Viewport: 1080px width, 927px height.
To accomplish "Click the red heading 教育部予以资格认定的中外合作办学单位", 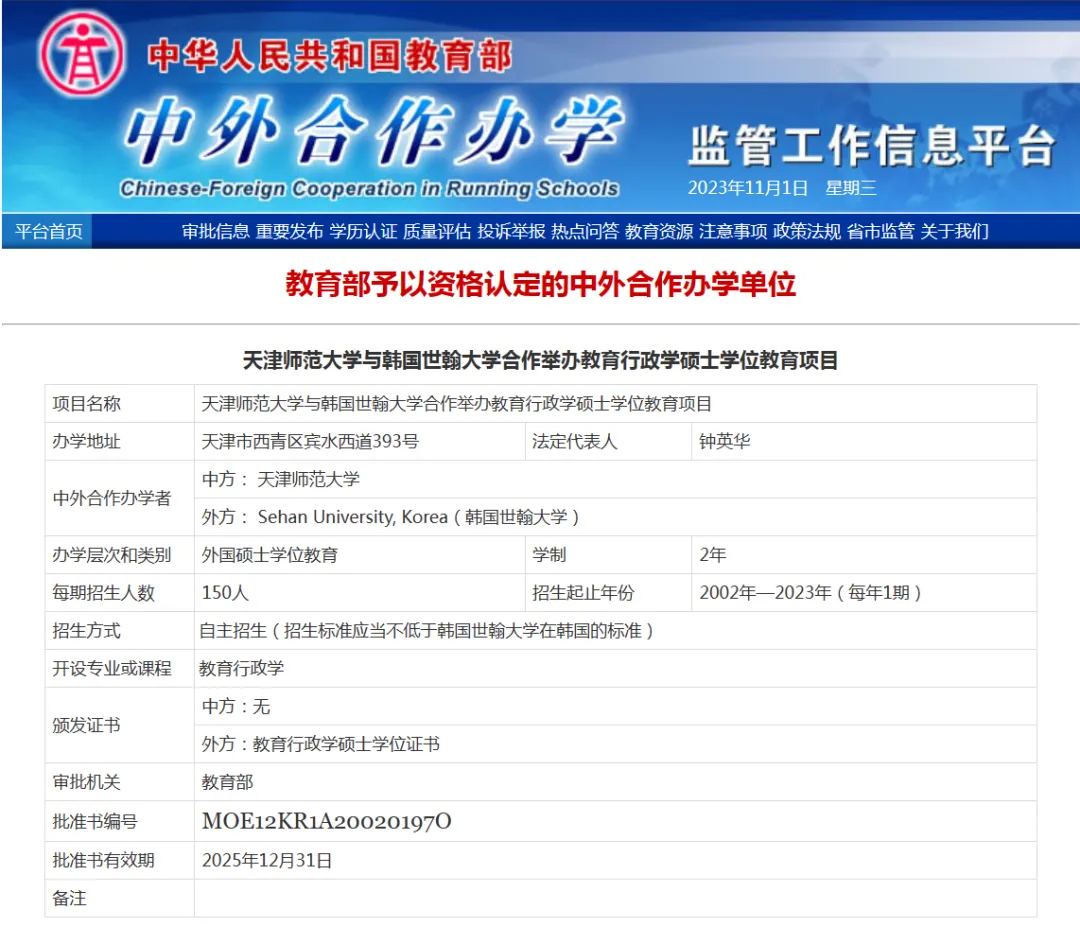I will 540,285.
